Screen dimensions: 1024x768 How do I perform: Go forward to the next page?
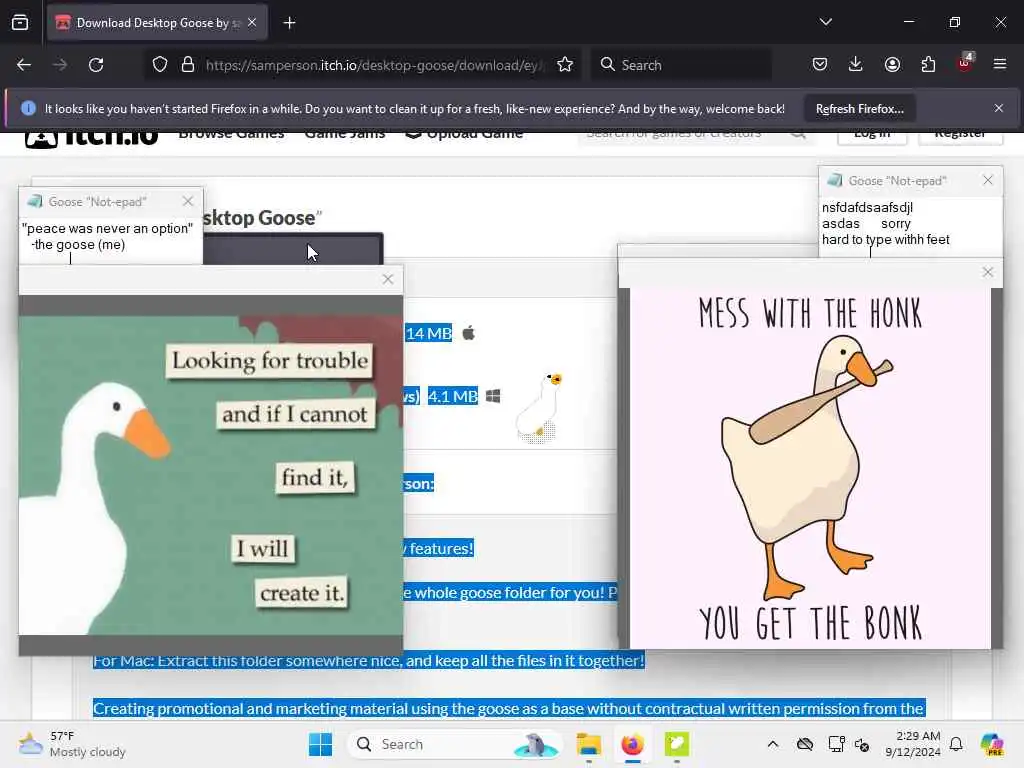59,65
